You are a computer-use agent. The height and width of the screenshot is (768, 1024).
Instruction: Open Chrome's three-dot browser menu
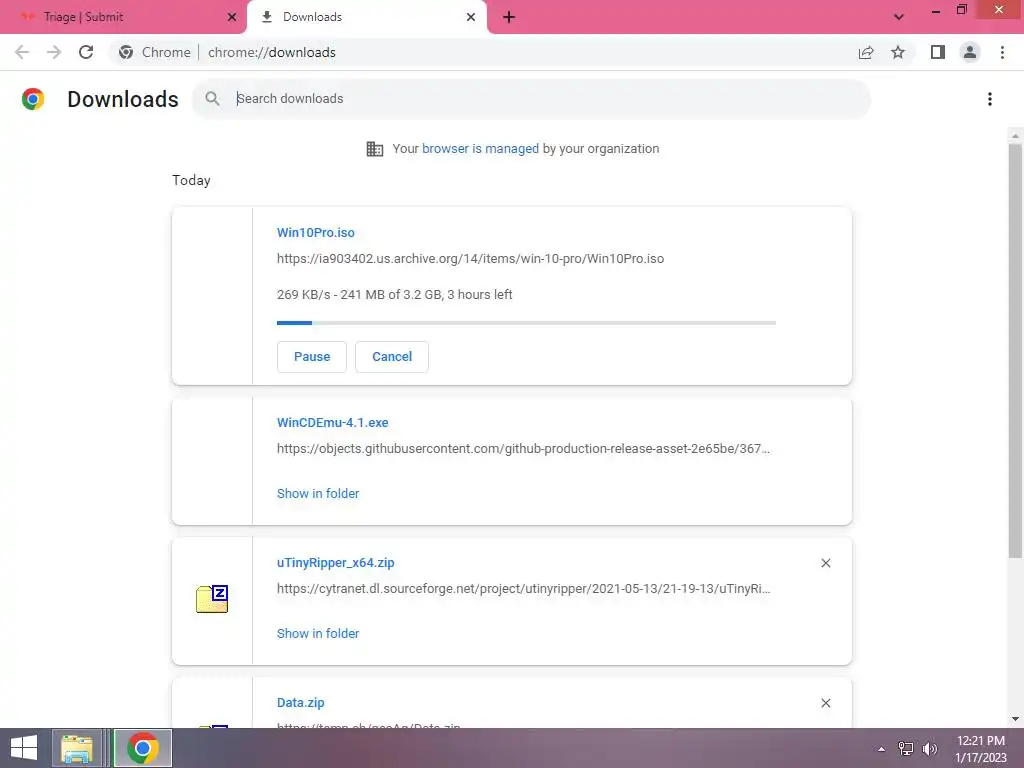coord(1002,52)
